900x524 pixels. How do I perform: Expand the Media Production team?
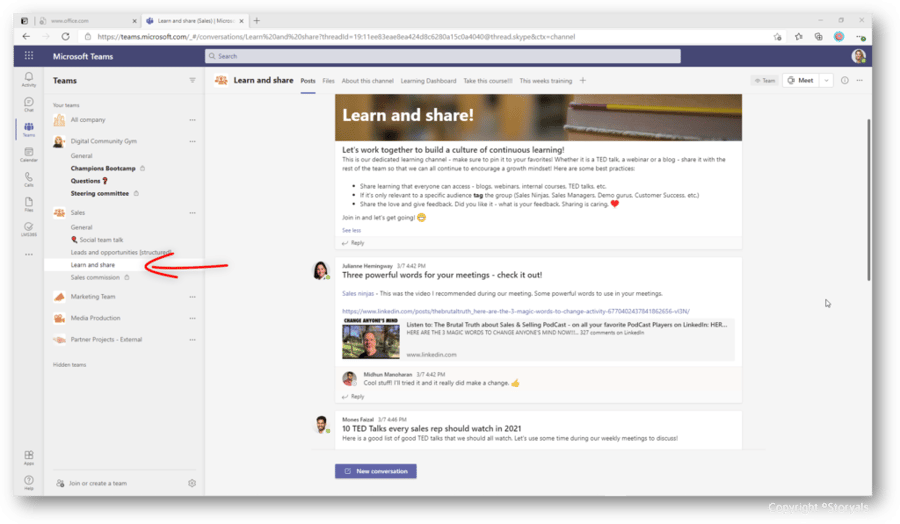click(x=95, y=318)
